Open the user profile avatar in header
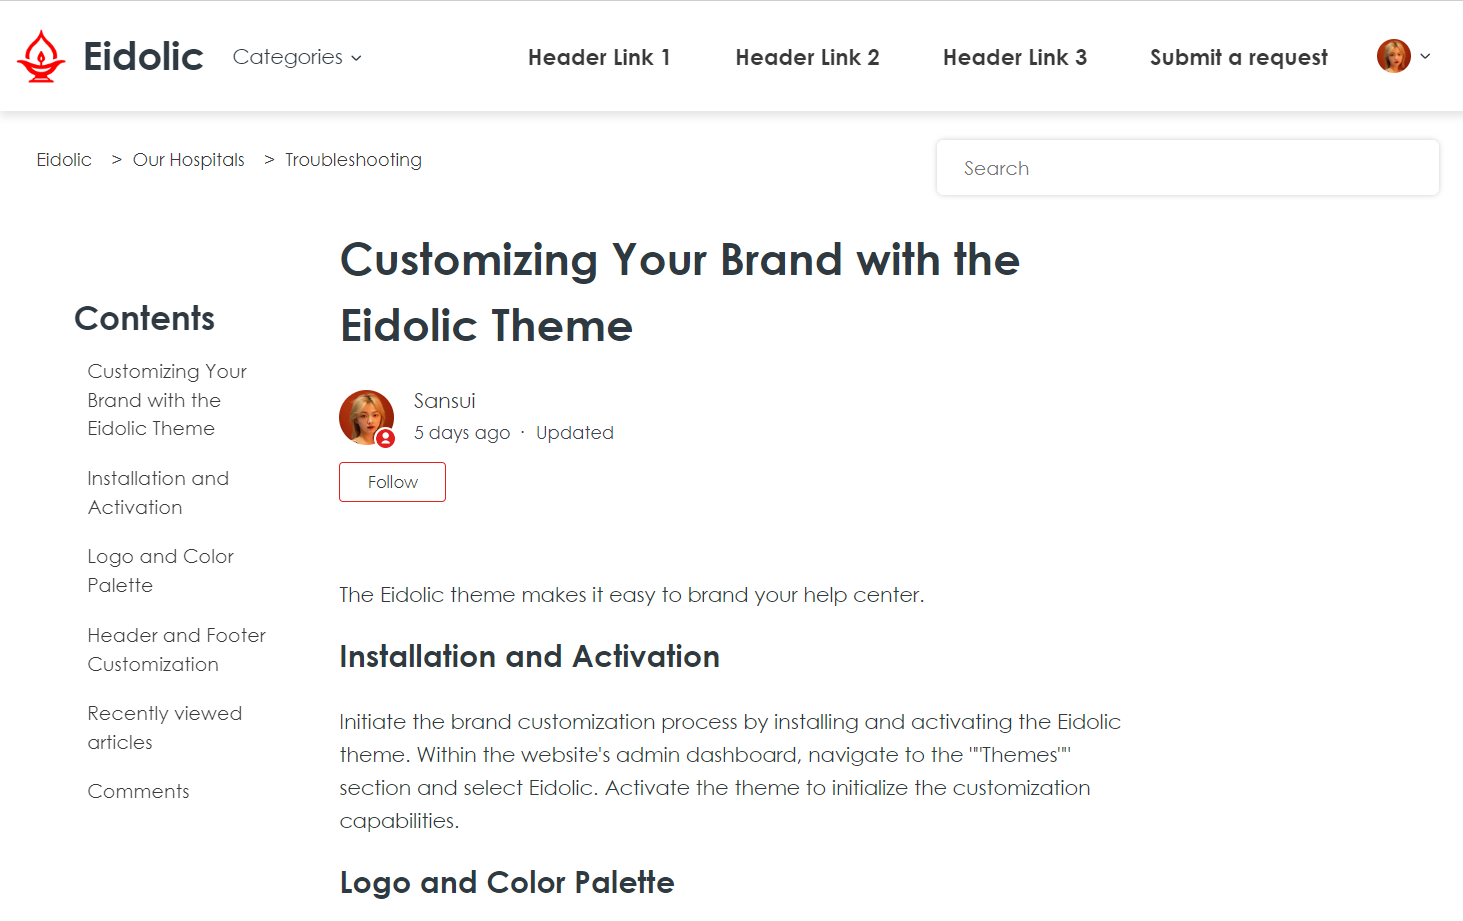 tap(1393, 56)
